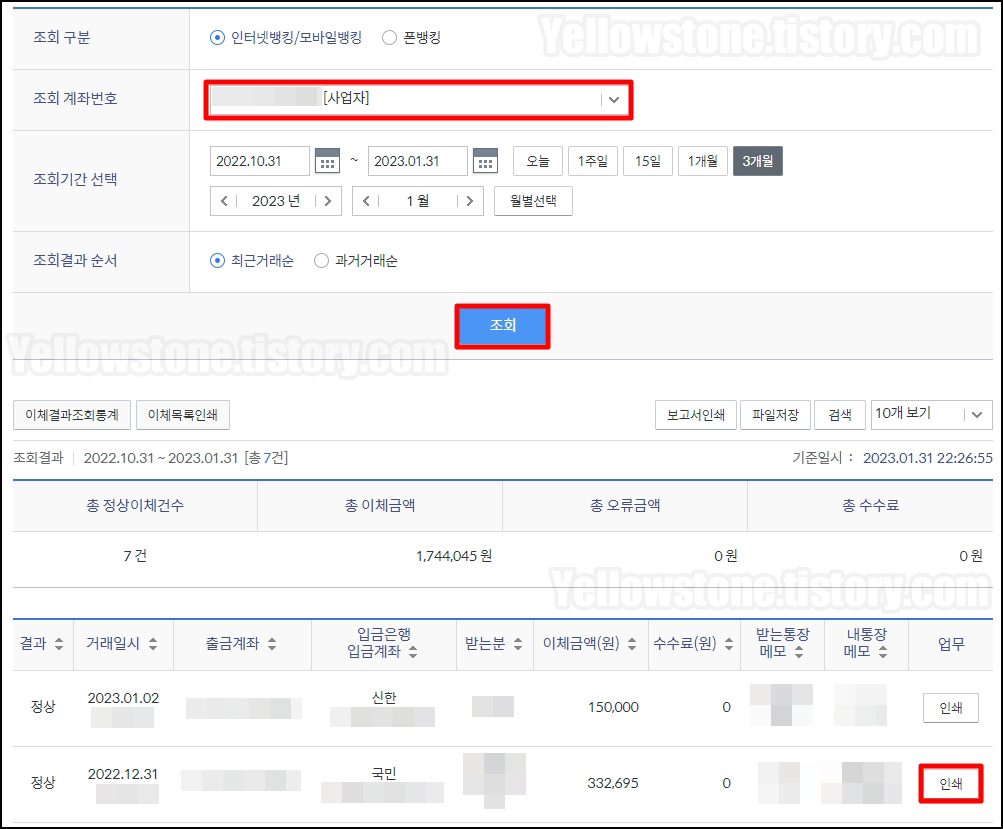
Task: Open the 10개 보기 results-per-page dropdown
Action: tap(930, 414)
